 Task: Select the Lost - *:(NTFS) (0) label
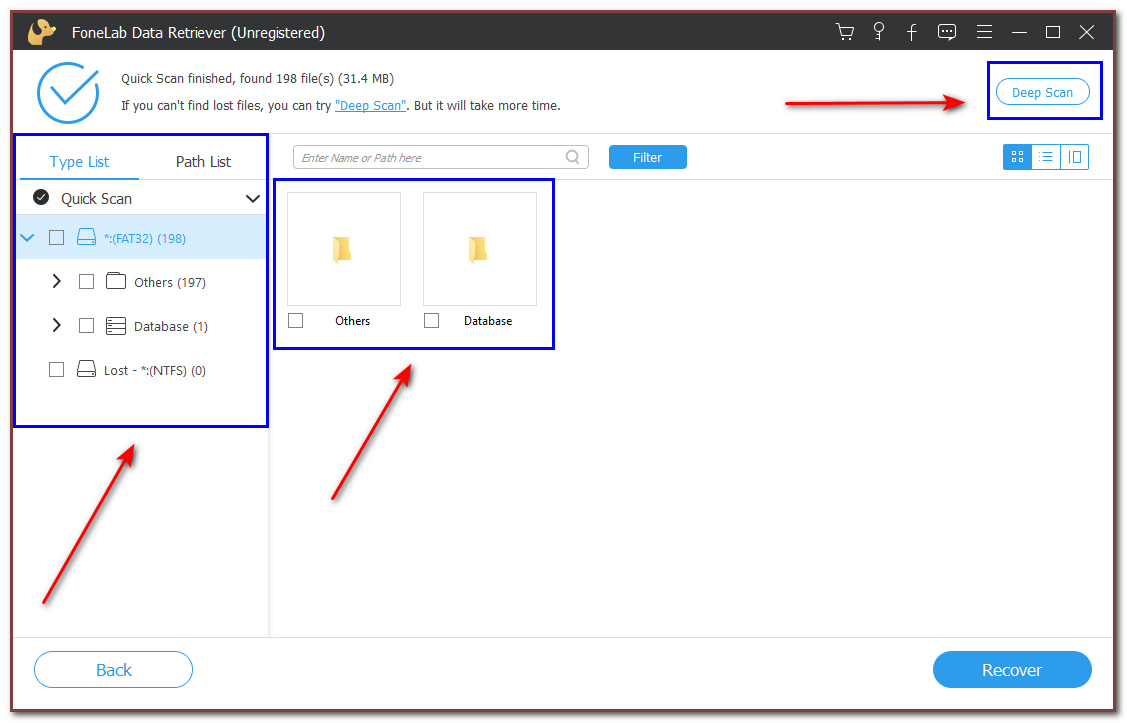tap(155, 370)
